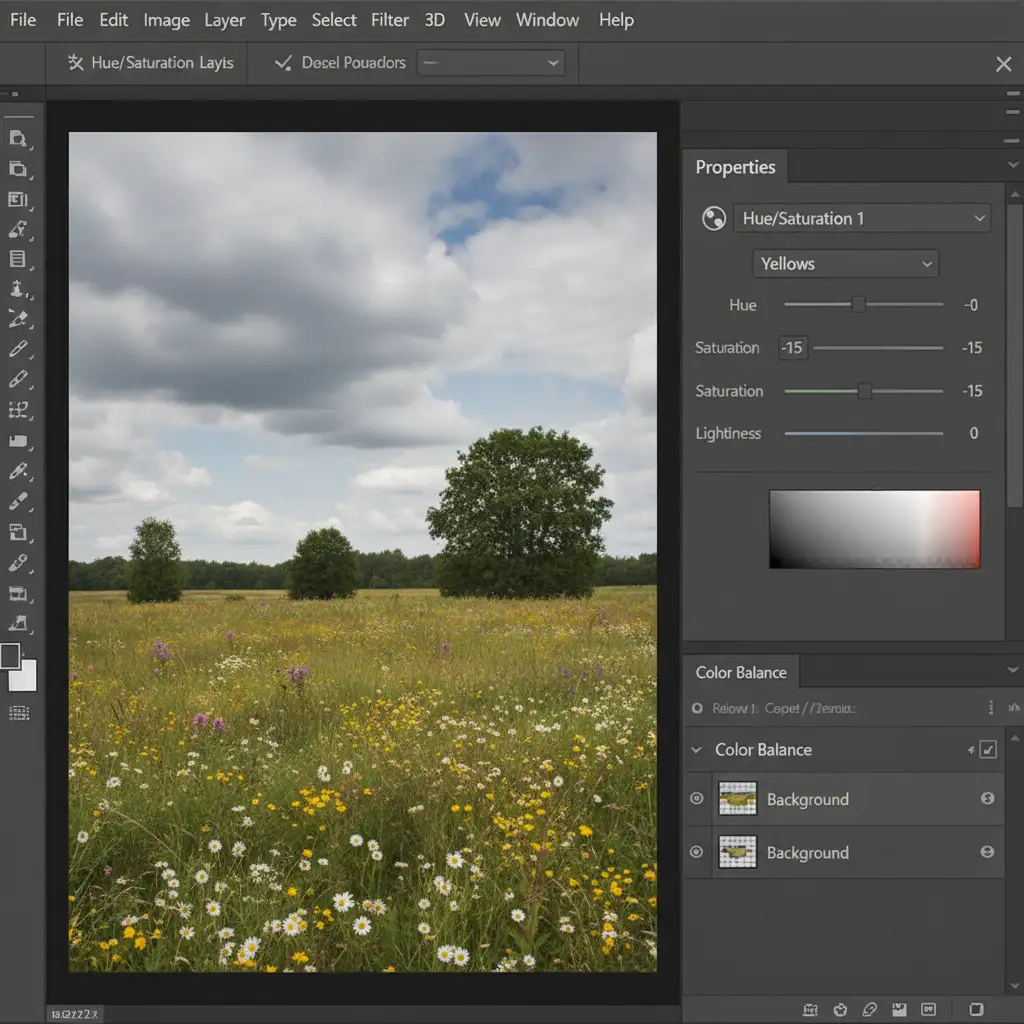The height and width of the screenshot is (1024, 1024).
Task: Switch to the Properties tab
Action: (x=735, y=167)
